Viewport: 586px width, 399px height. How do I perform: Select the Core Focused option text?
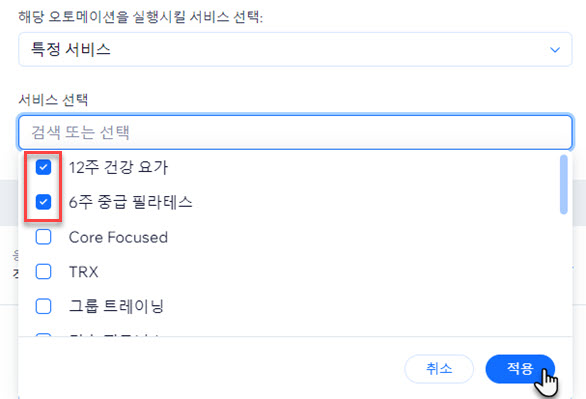pos(118,237)
